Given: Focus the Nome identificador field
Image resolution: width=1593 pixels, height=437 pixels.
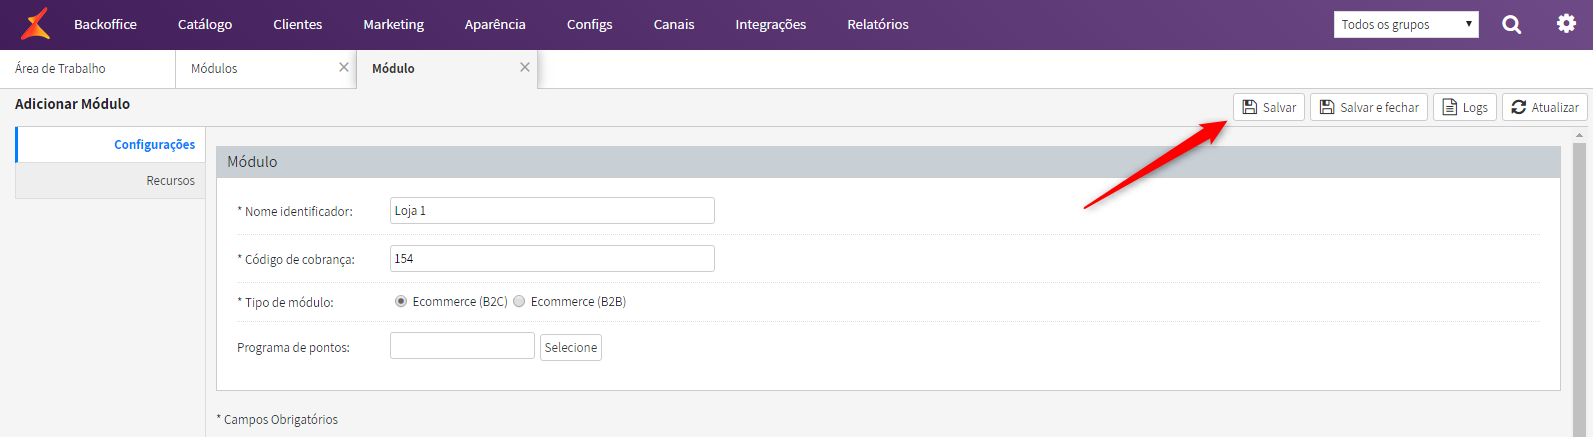Looking at the screenshot, I should pos(552,210).
